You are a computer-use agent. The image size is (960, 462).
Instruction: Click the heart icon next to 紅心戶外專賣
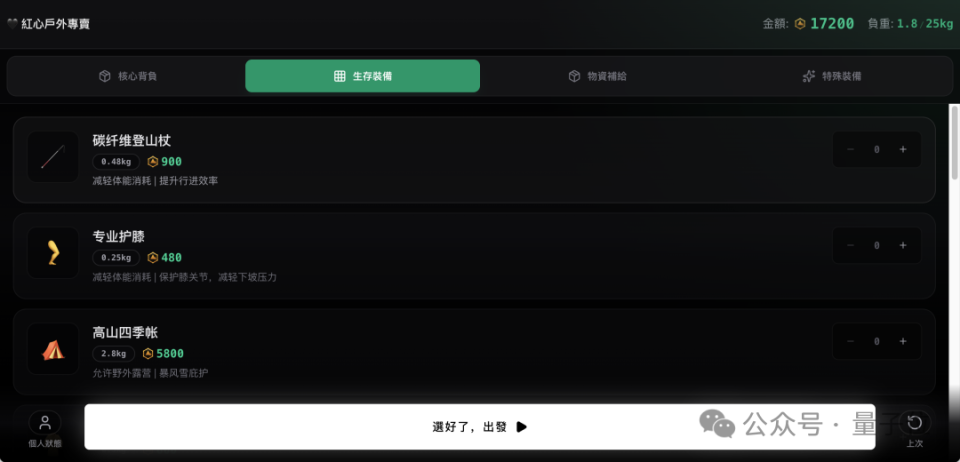coord(12,24)
